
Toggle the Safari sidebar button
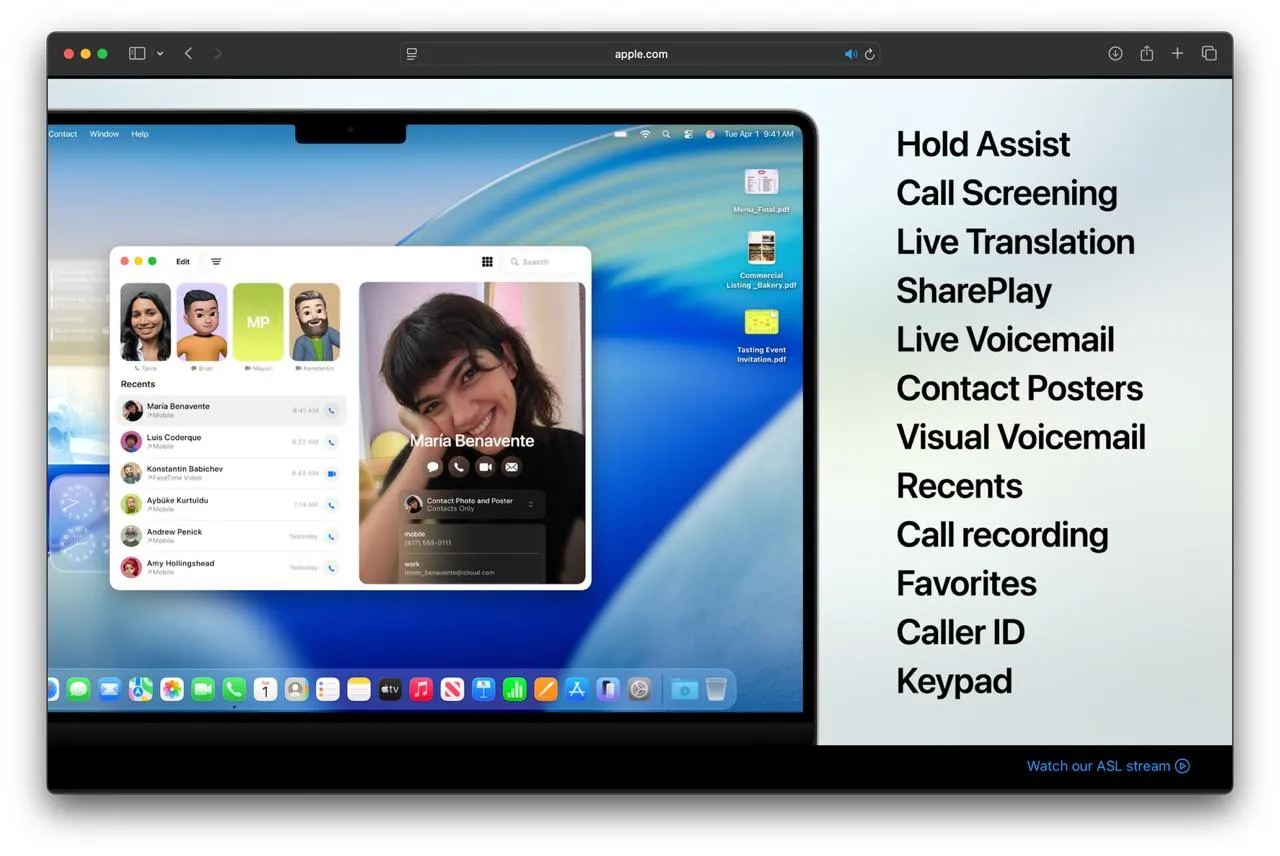[137, 54]
